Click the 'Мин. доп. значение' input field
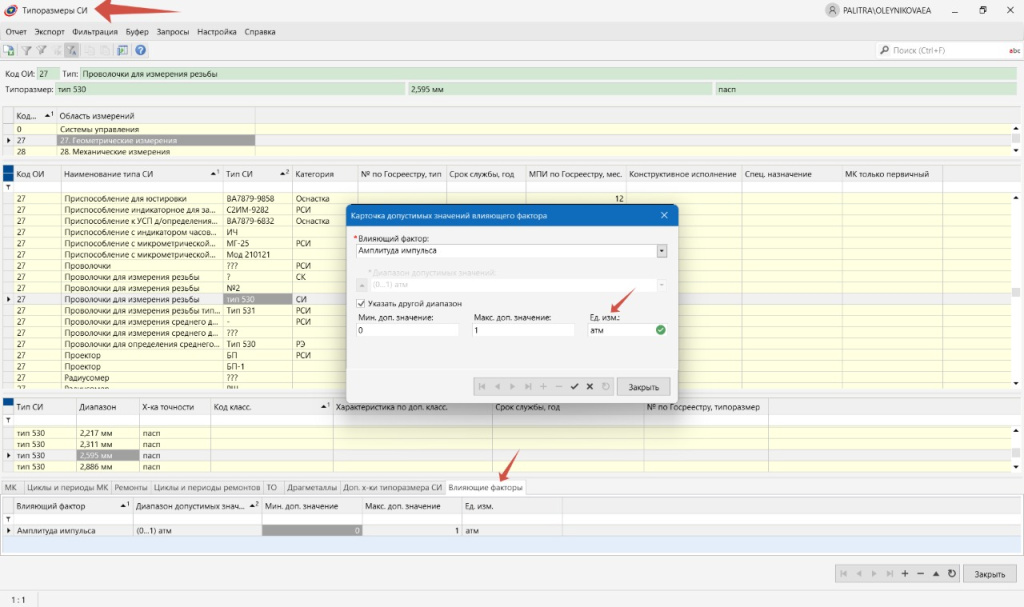The width and height of the screenshot is (1024, 607). pos(408,331)
